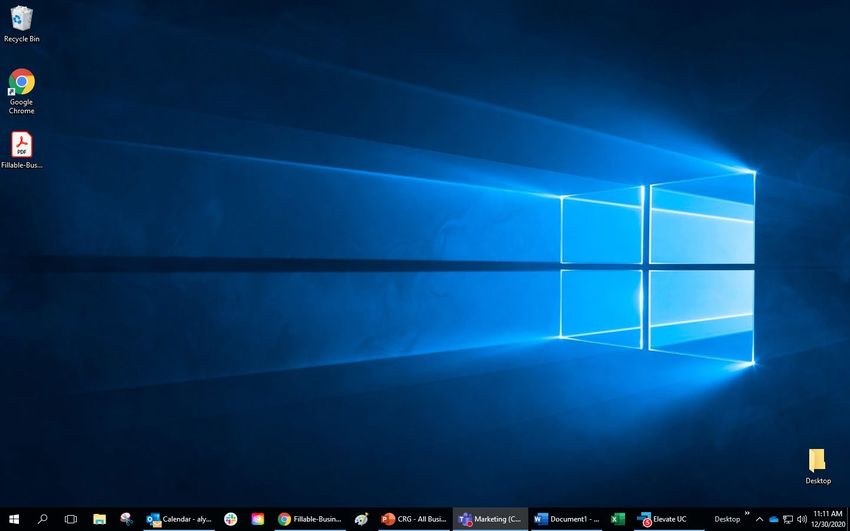Switch to Chrome Fillable-Busin window in taskbar

coord(310,519)
